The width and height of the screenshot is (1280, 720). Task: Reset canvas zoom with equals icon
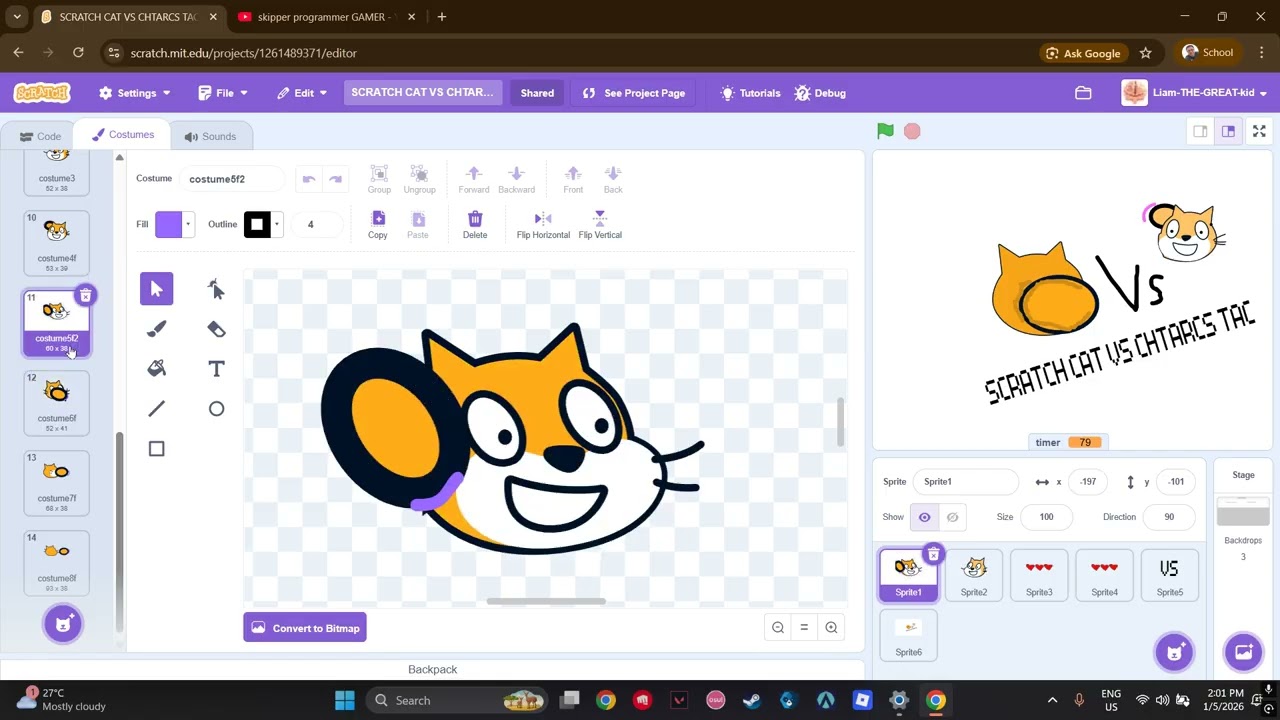pos(804,628)
